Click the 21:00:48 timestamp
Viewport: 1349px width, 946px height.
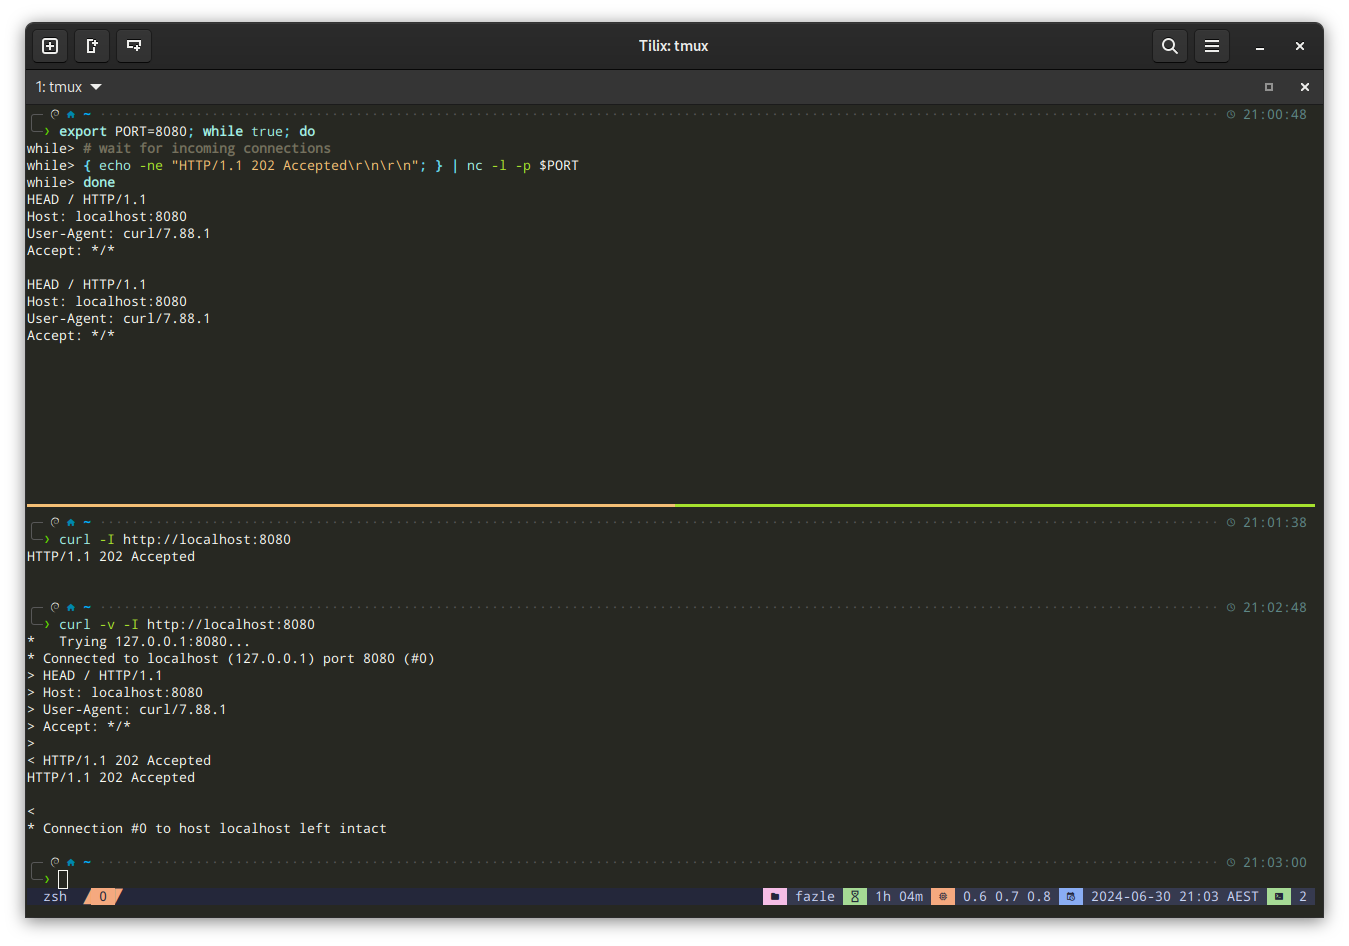coord(1275,114)
